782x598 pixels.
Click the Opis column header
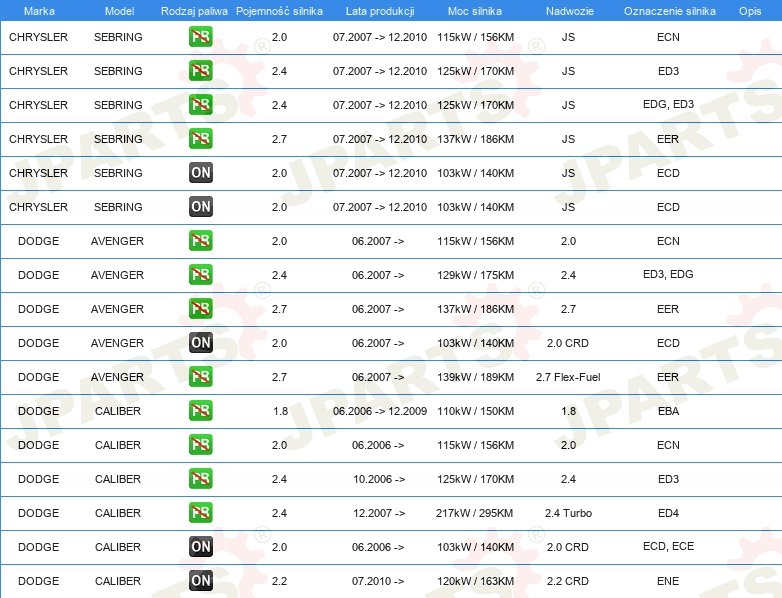click(x=749, y=10)
